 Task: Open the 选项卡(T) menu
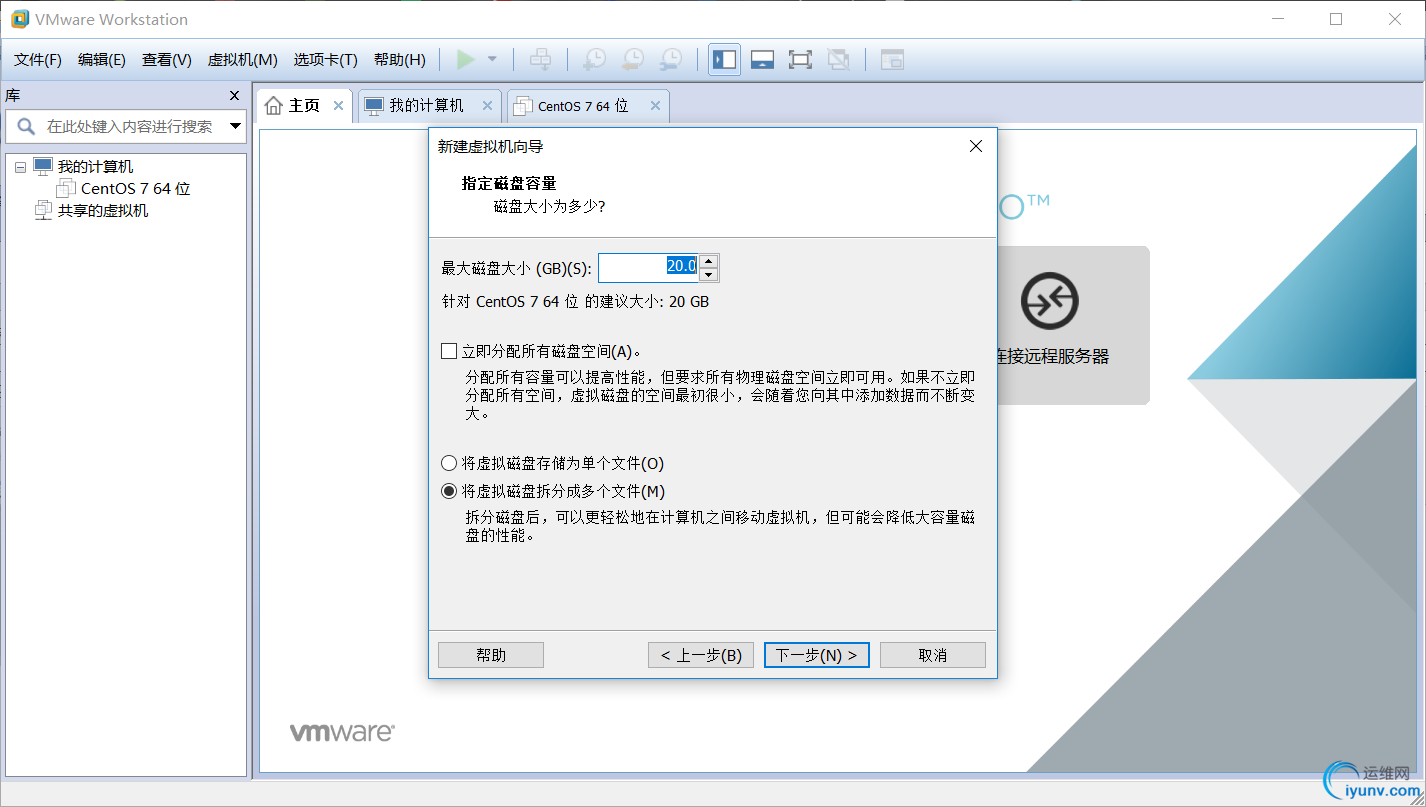326,60
